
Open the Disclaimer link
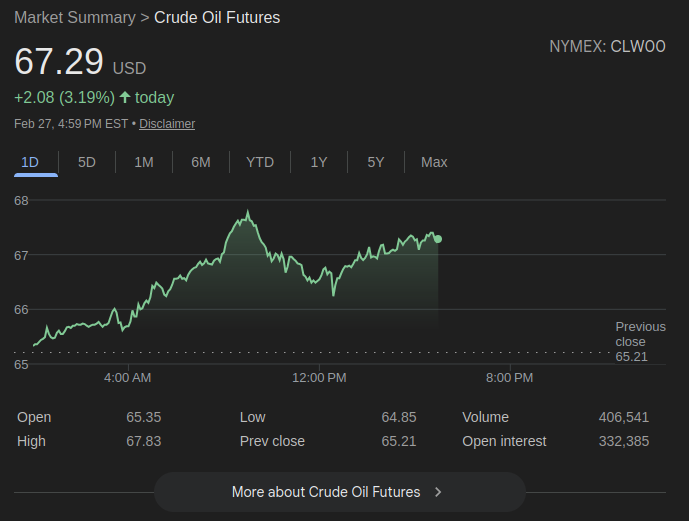pyautogui.click(x=167, y=124)
